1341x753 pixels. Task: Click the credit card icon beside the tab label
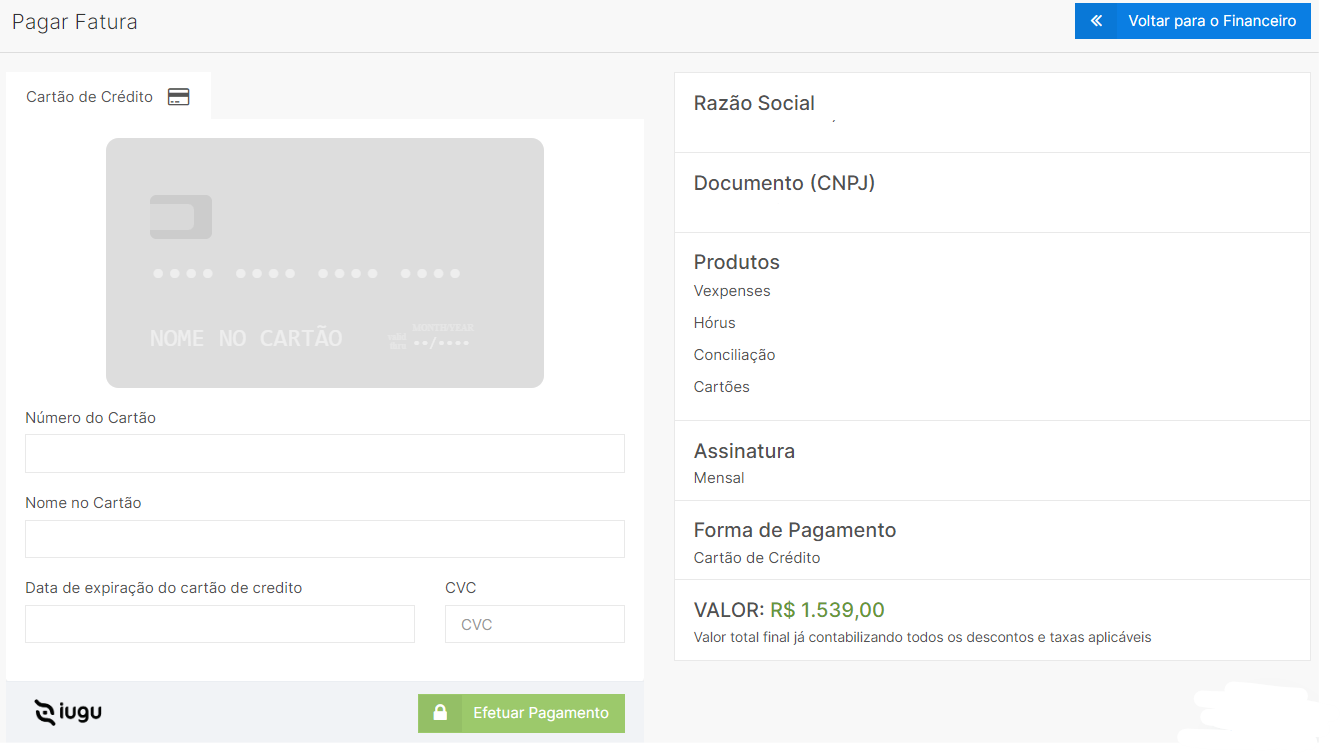179,97
